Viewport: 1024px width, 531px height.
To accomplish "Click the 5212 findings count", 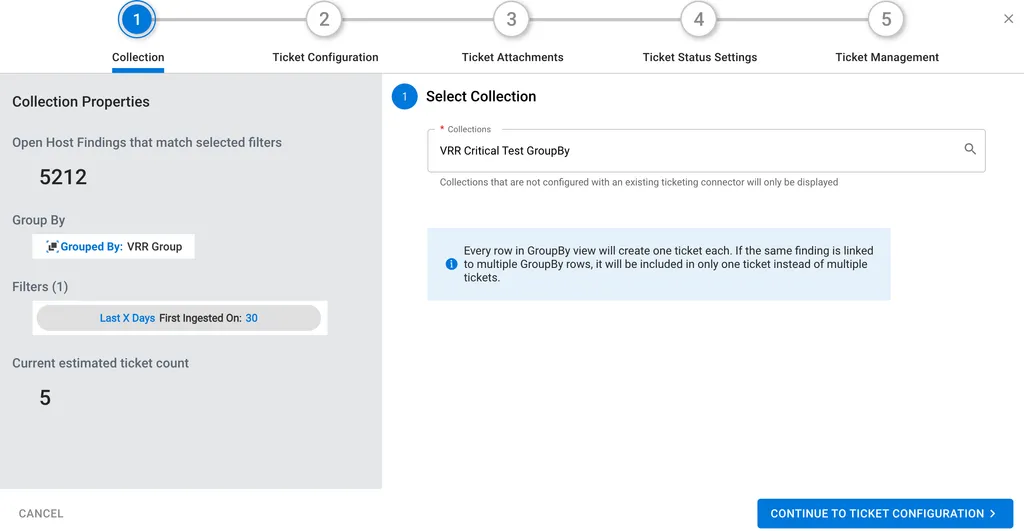I will [63, 177].
